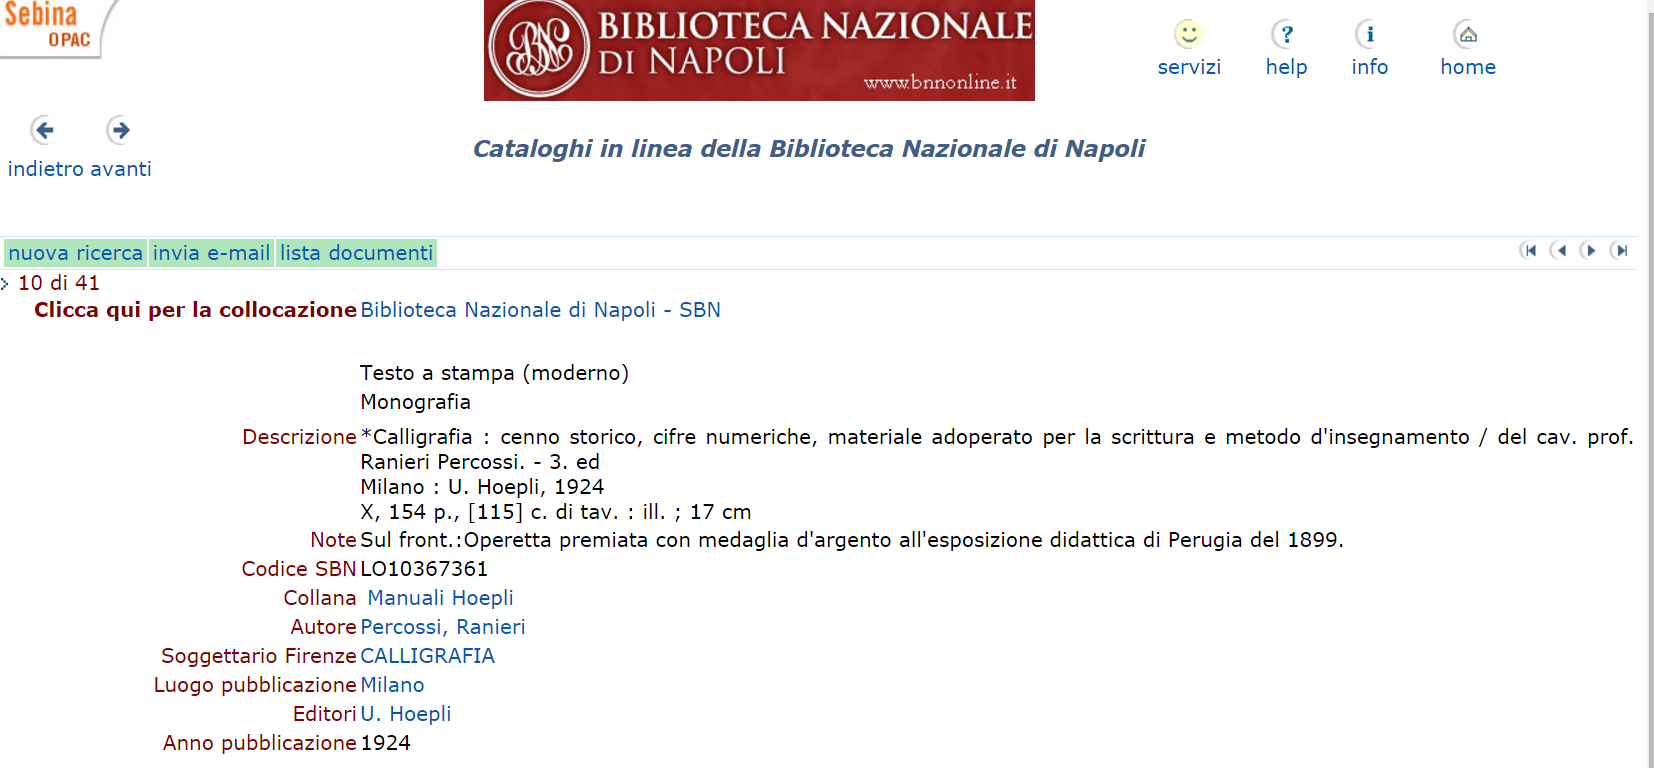Click the vertical page scrollbar
This screenshot has width=1654, height=768.
(1648, 400)
